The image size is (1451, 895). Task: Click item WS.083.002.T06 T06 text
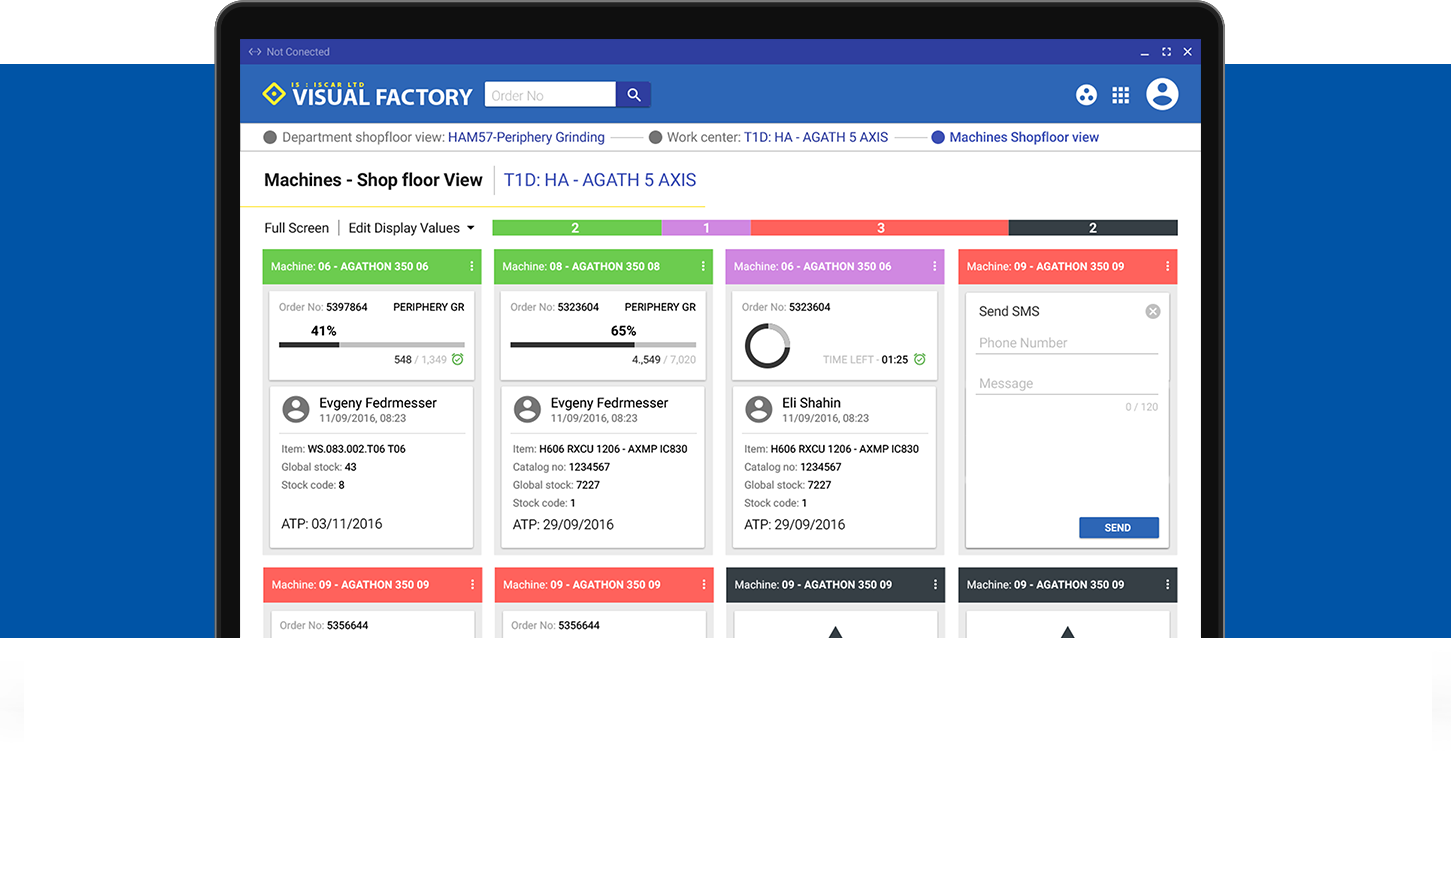click(x=356, y=449)
